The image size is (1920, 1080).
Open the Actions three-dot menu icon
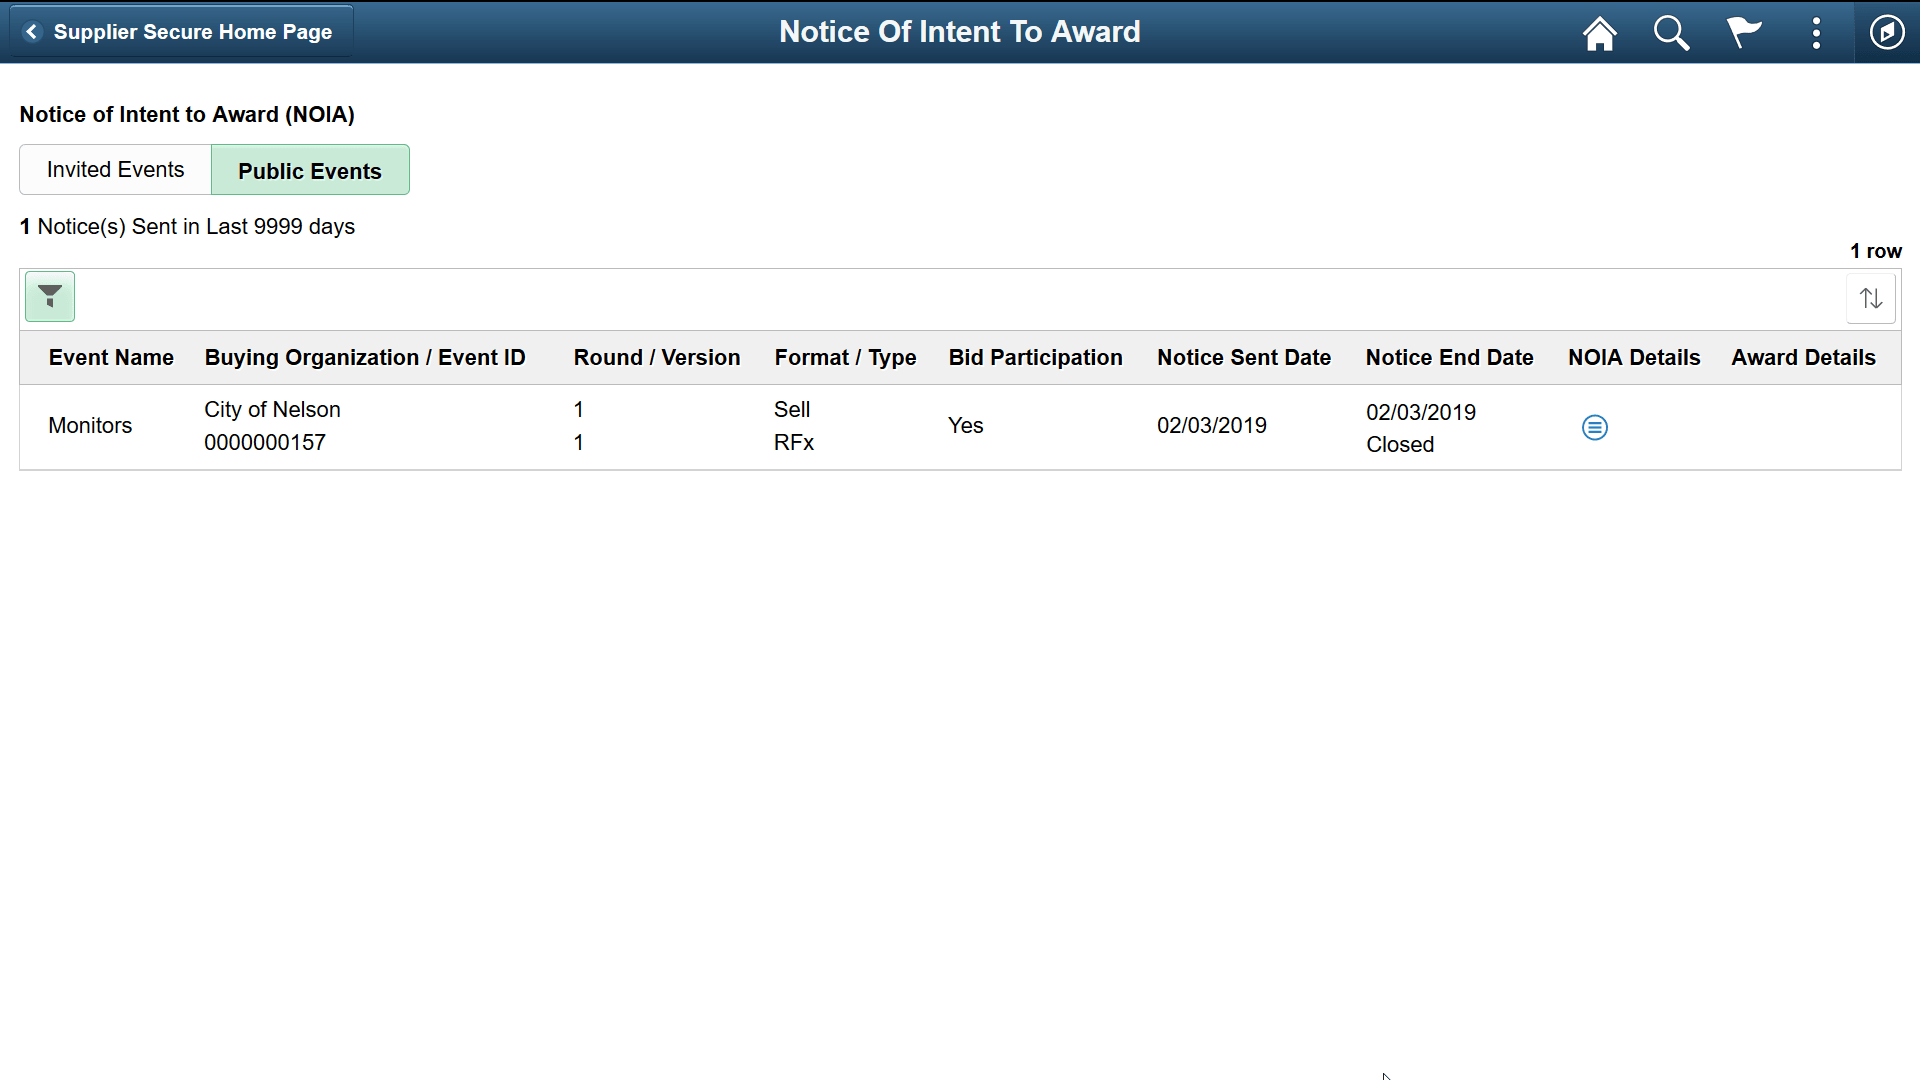coord(1817,32)
